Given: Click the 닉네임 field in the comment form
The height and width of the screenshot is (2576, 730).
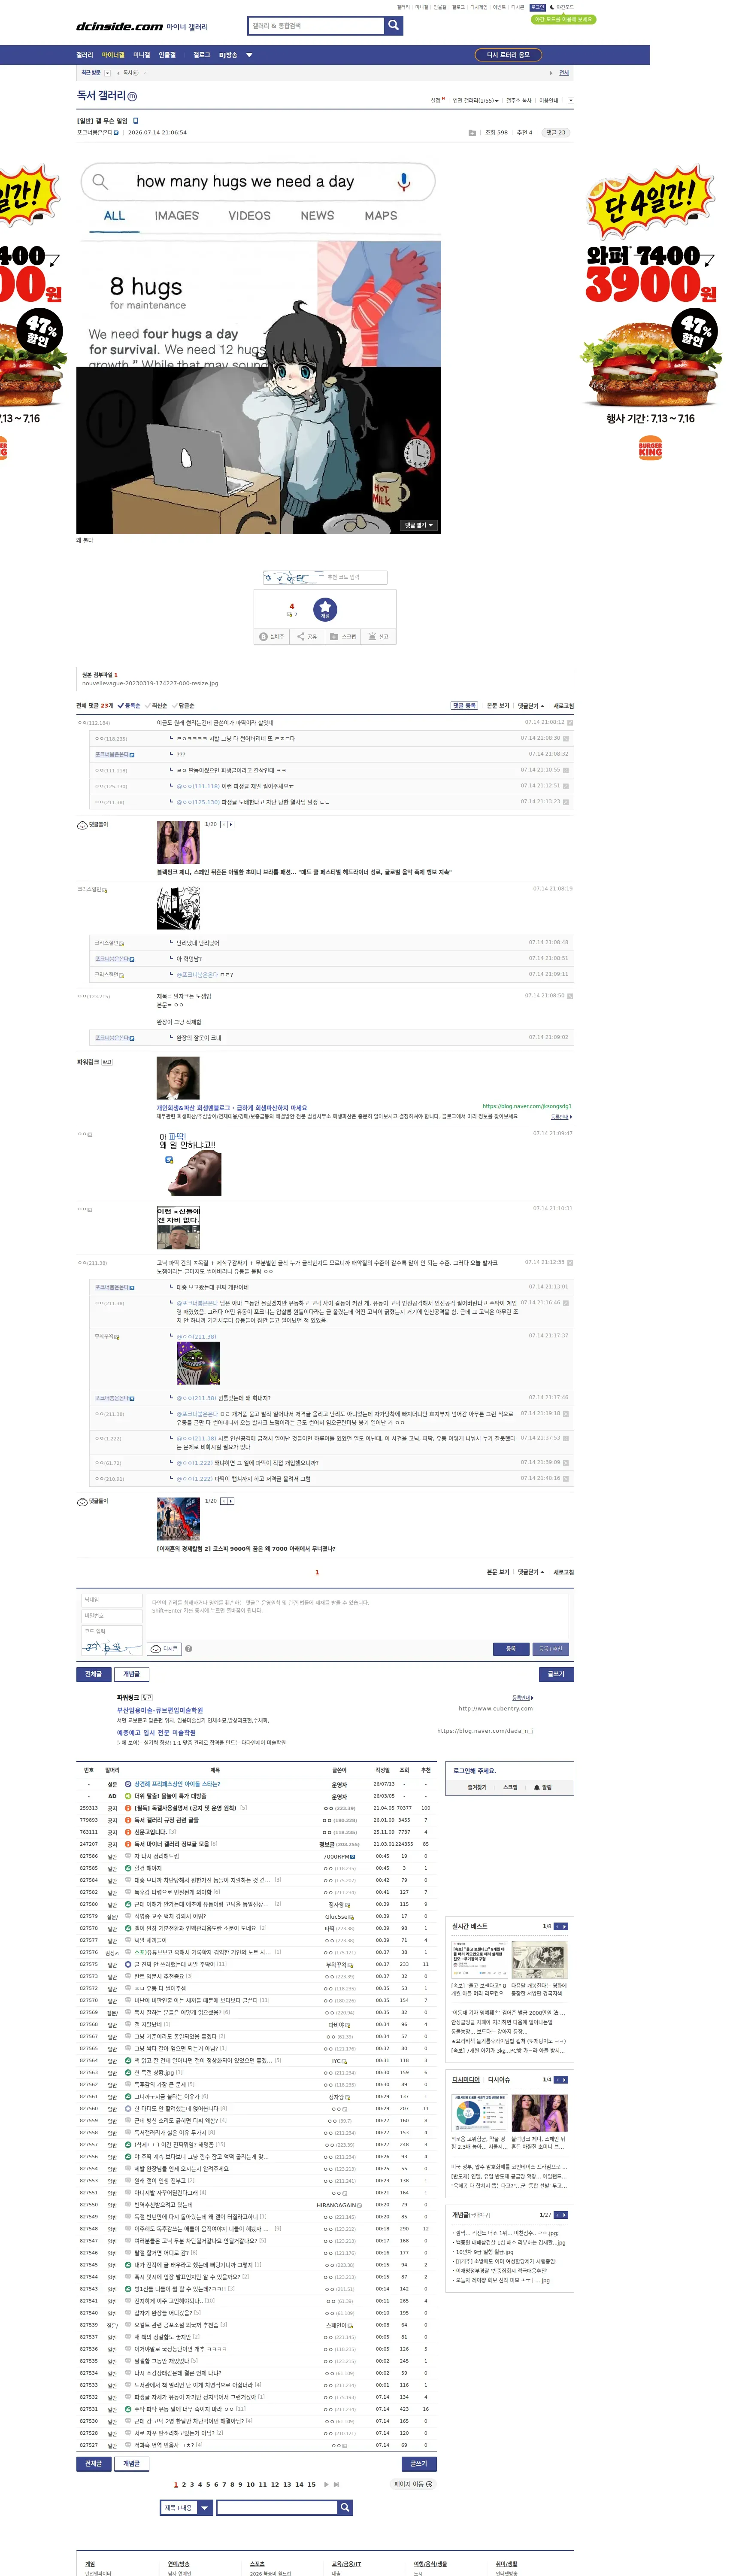Looking at the screenshot, I should (x=112, y=1600).
